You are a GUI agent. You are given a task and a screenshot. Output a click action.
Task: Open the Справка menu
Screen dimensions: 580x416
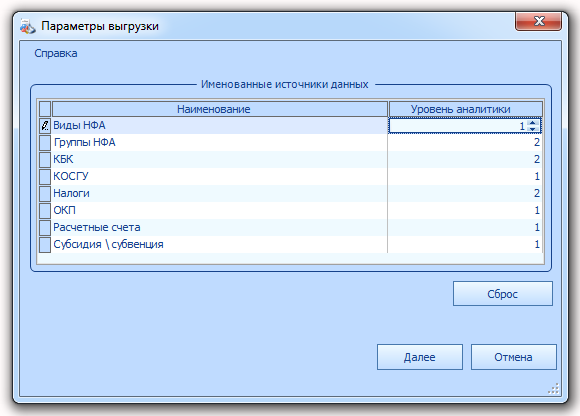(56, 54)
